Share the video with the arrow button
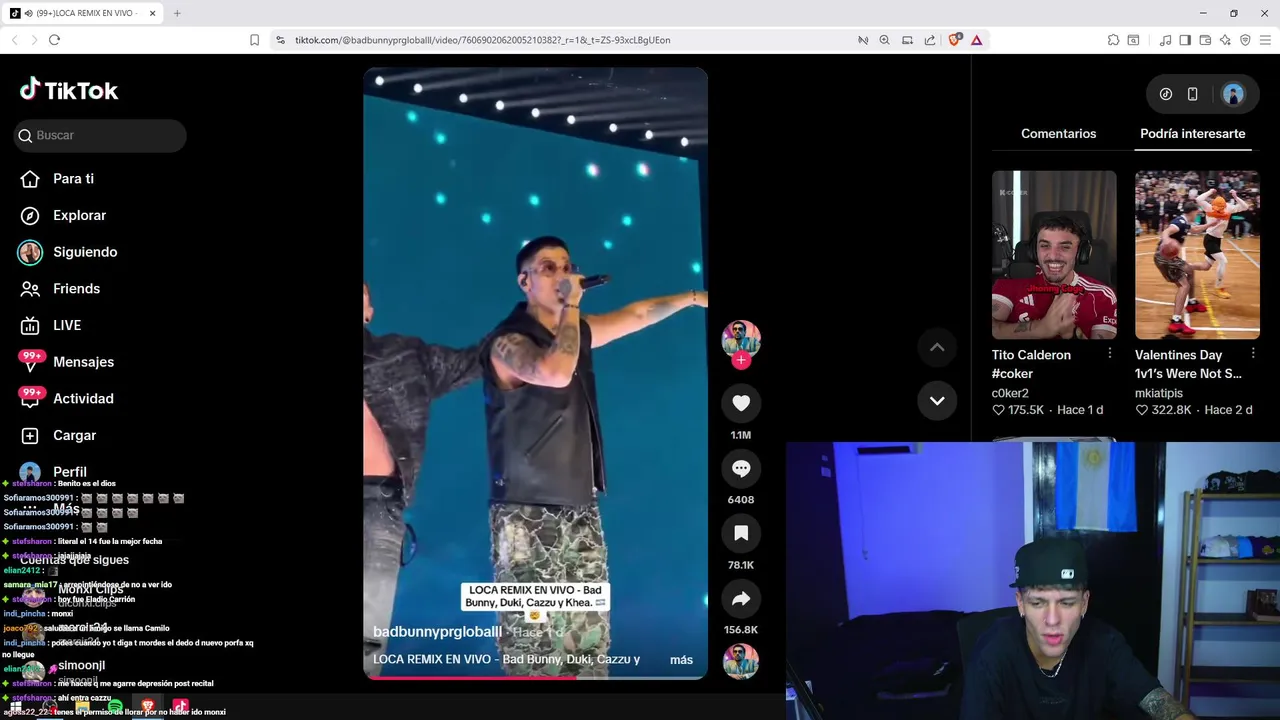Image resolution: width=1280 pixels, height=720 pixels. pyautogui.click(x=741, y=598)
